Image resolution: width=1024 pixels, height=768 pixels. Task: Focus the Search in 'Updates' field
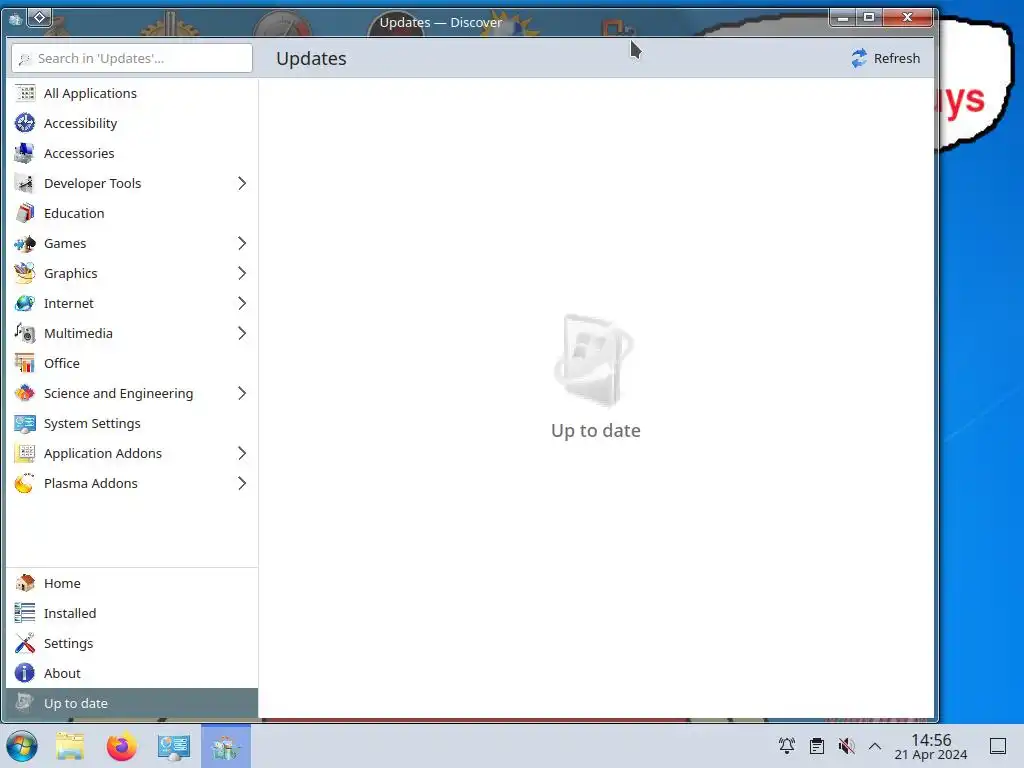pyautogui.click(x=132, y=58)
